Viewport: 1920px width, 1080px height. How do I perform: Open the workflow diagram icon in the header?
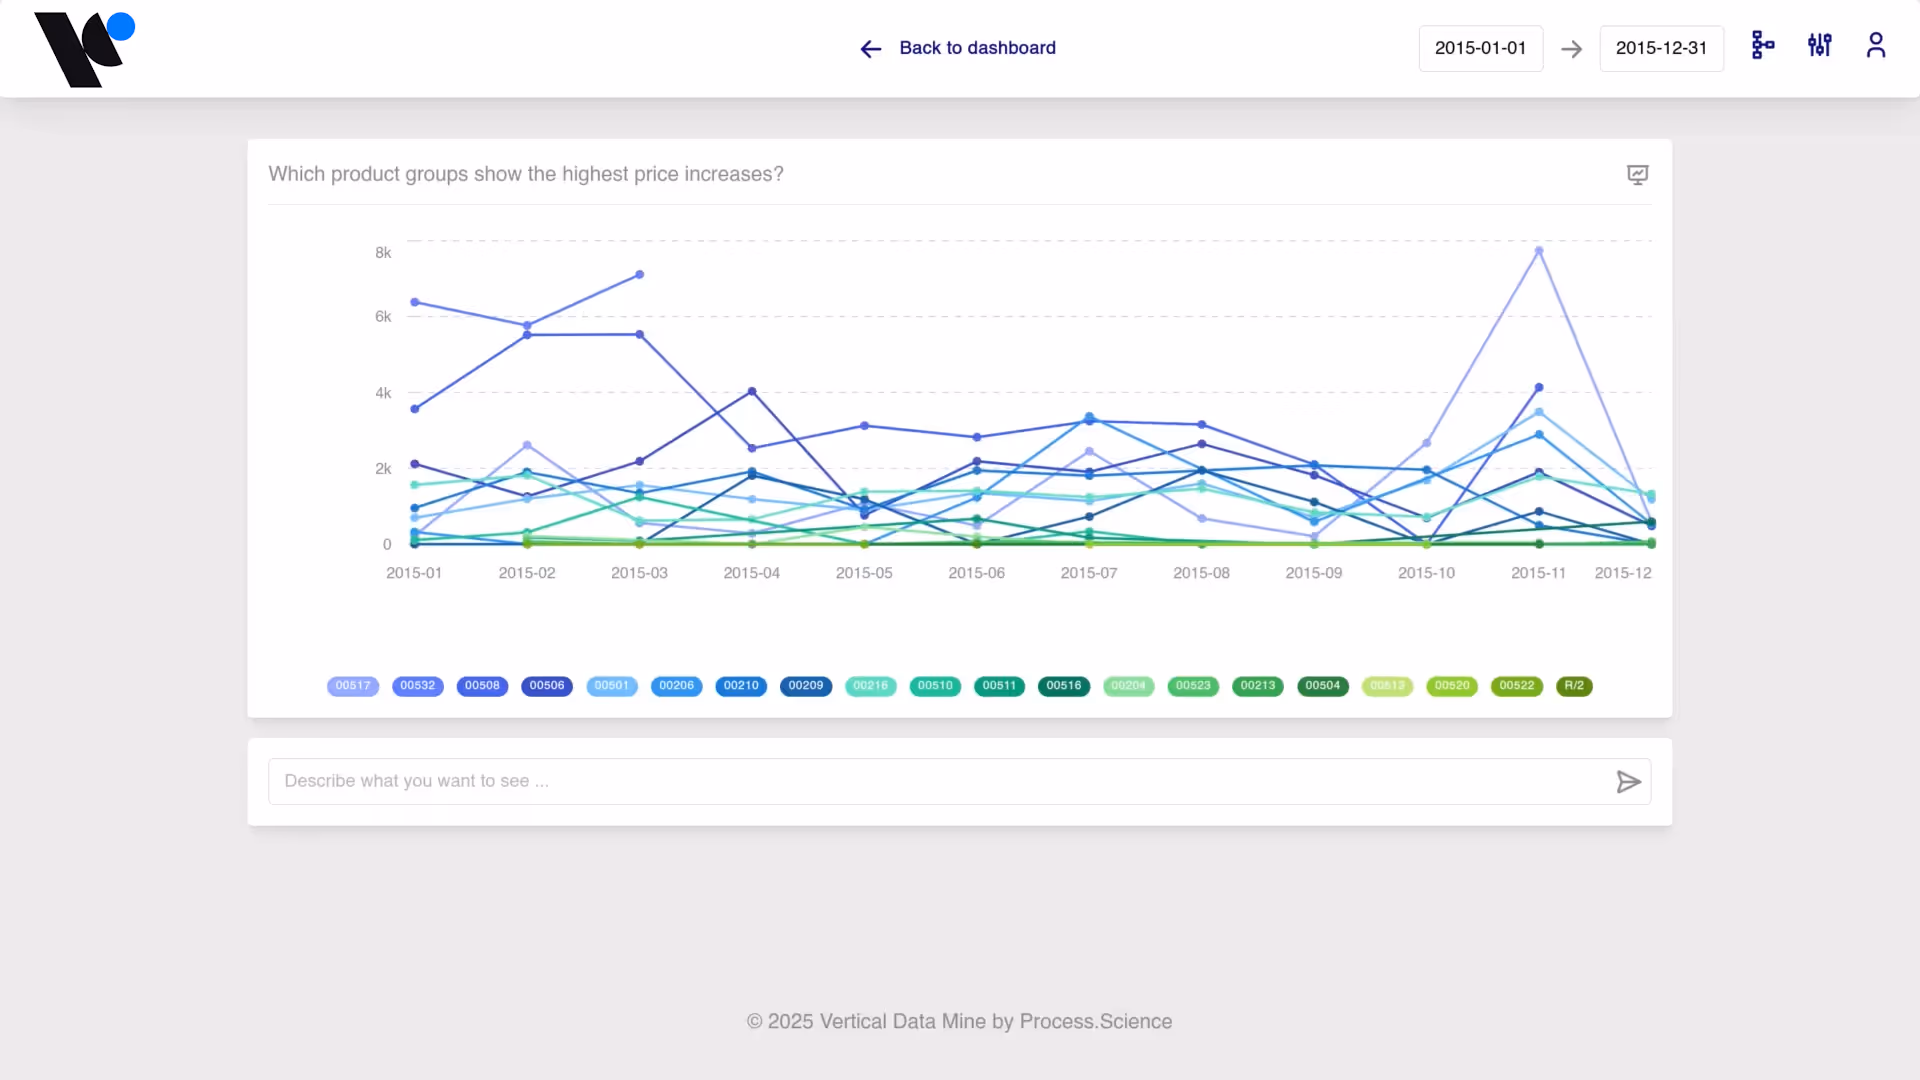click(1763, 46)
